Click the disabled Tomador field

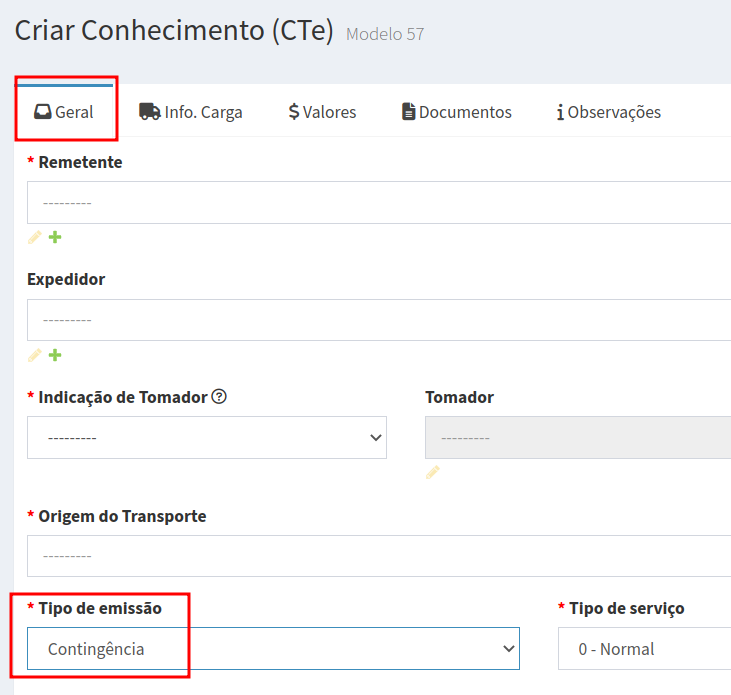578,438
